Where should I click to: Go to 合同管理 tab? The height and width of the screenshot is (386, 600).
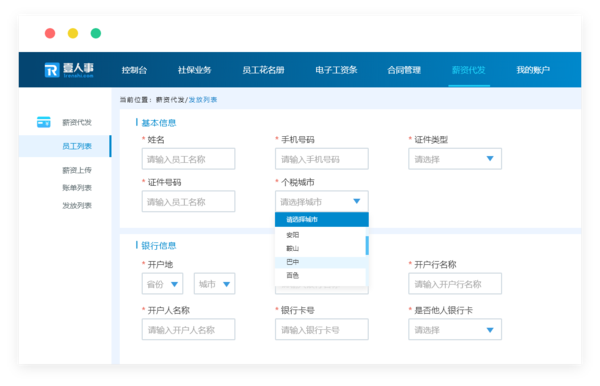click(x=404, y=70)
